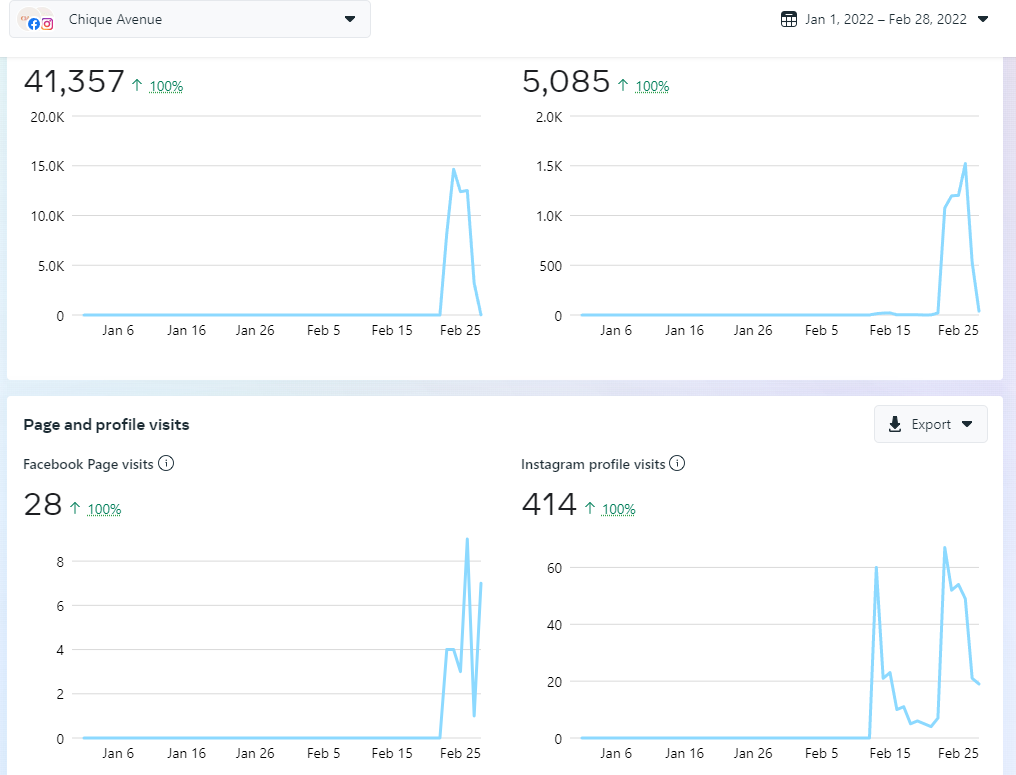Screen dimensions: 1016x775
Task: Click 100% change next to 41,357
Action: (166, 86)
